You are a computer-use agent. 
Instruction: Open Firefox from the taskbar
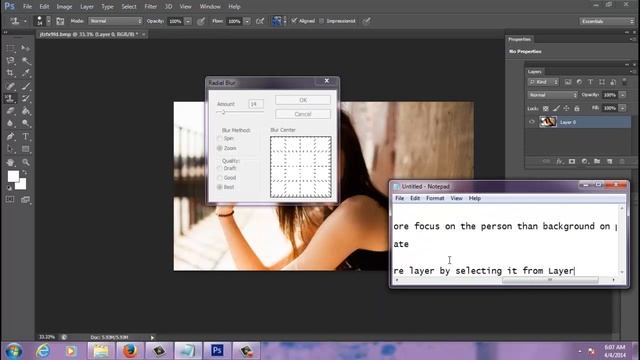(x=130, y=351)
